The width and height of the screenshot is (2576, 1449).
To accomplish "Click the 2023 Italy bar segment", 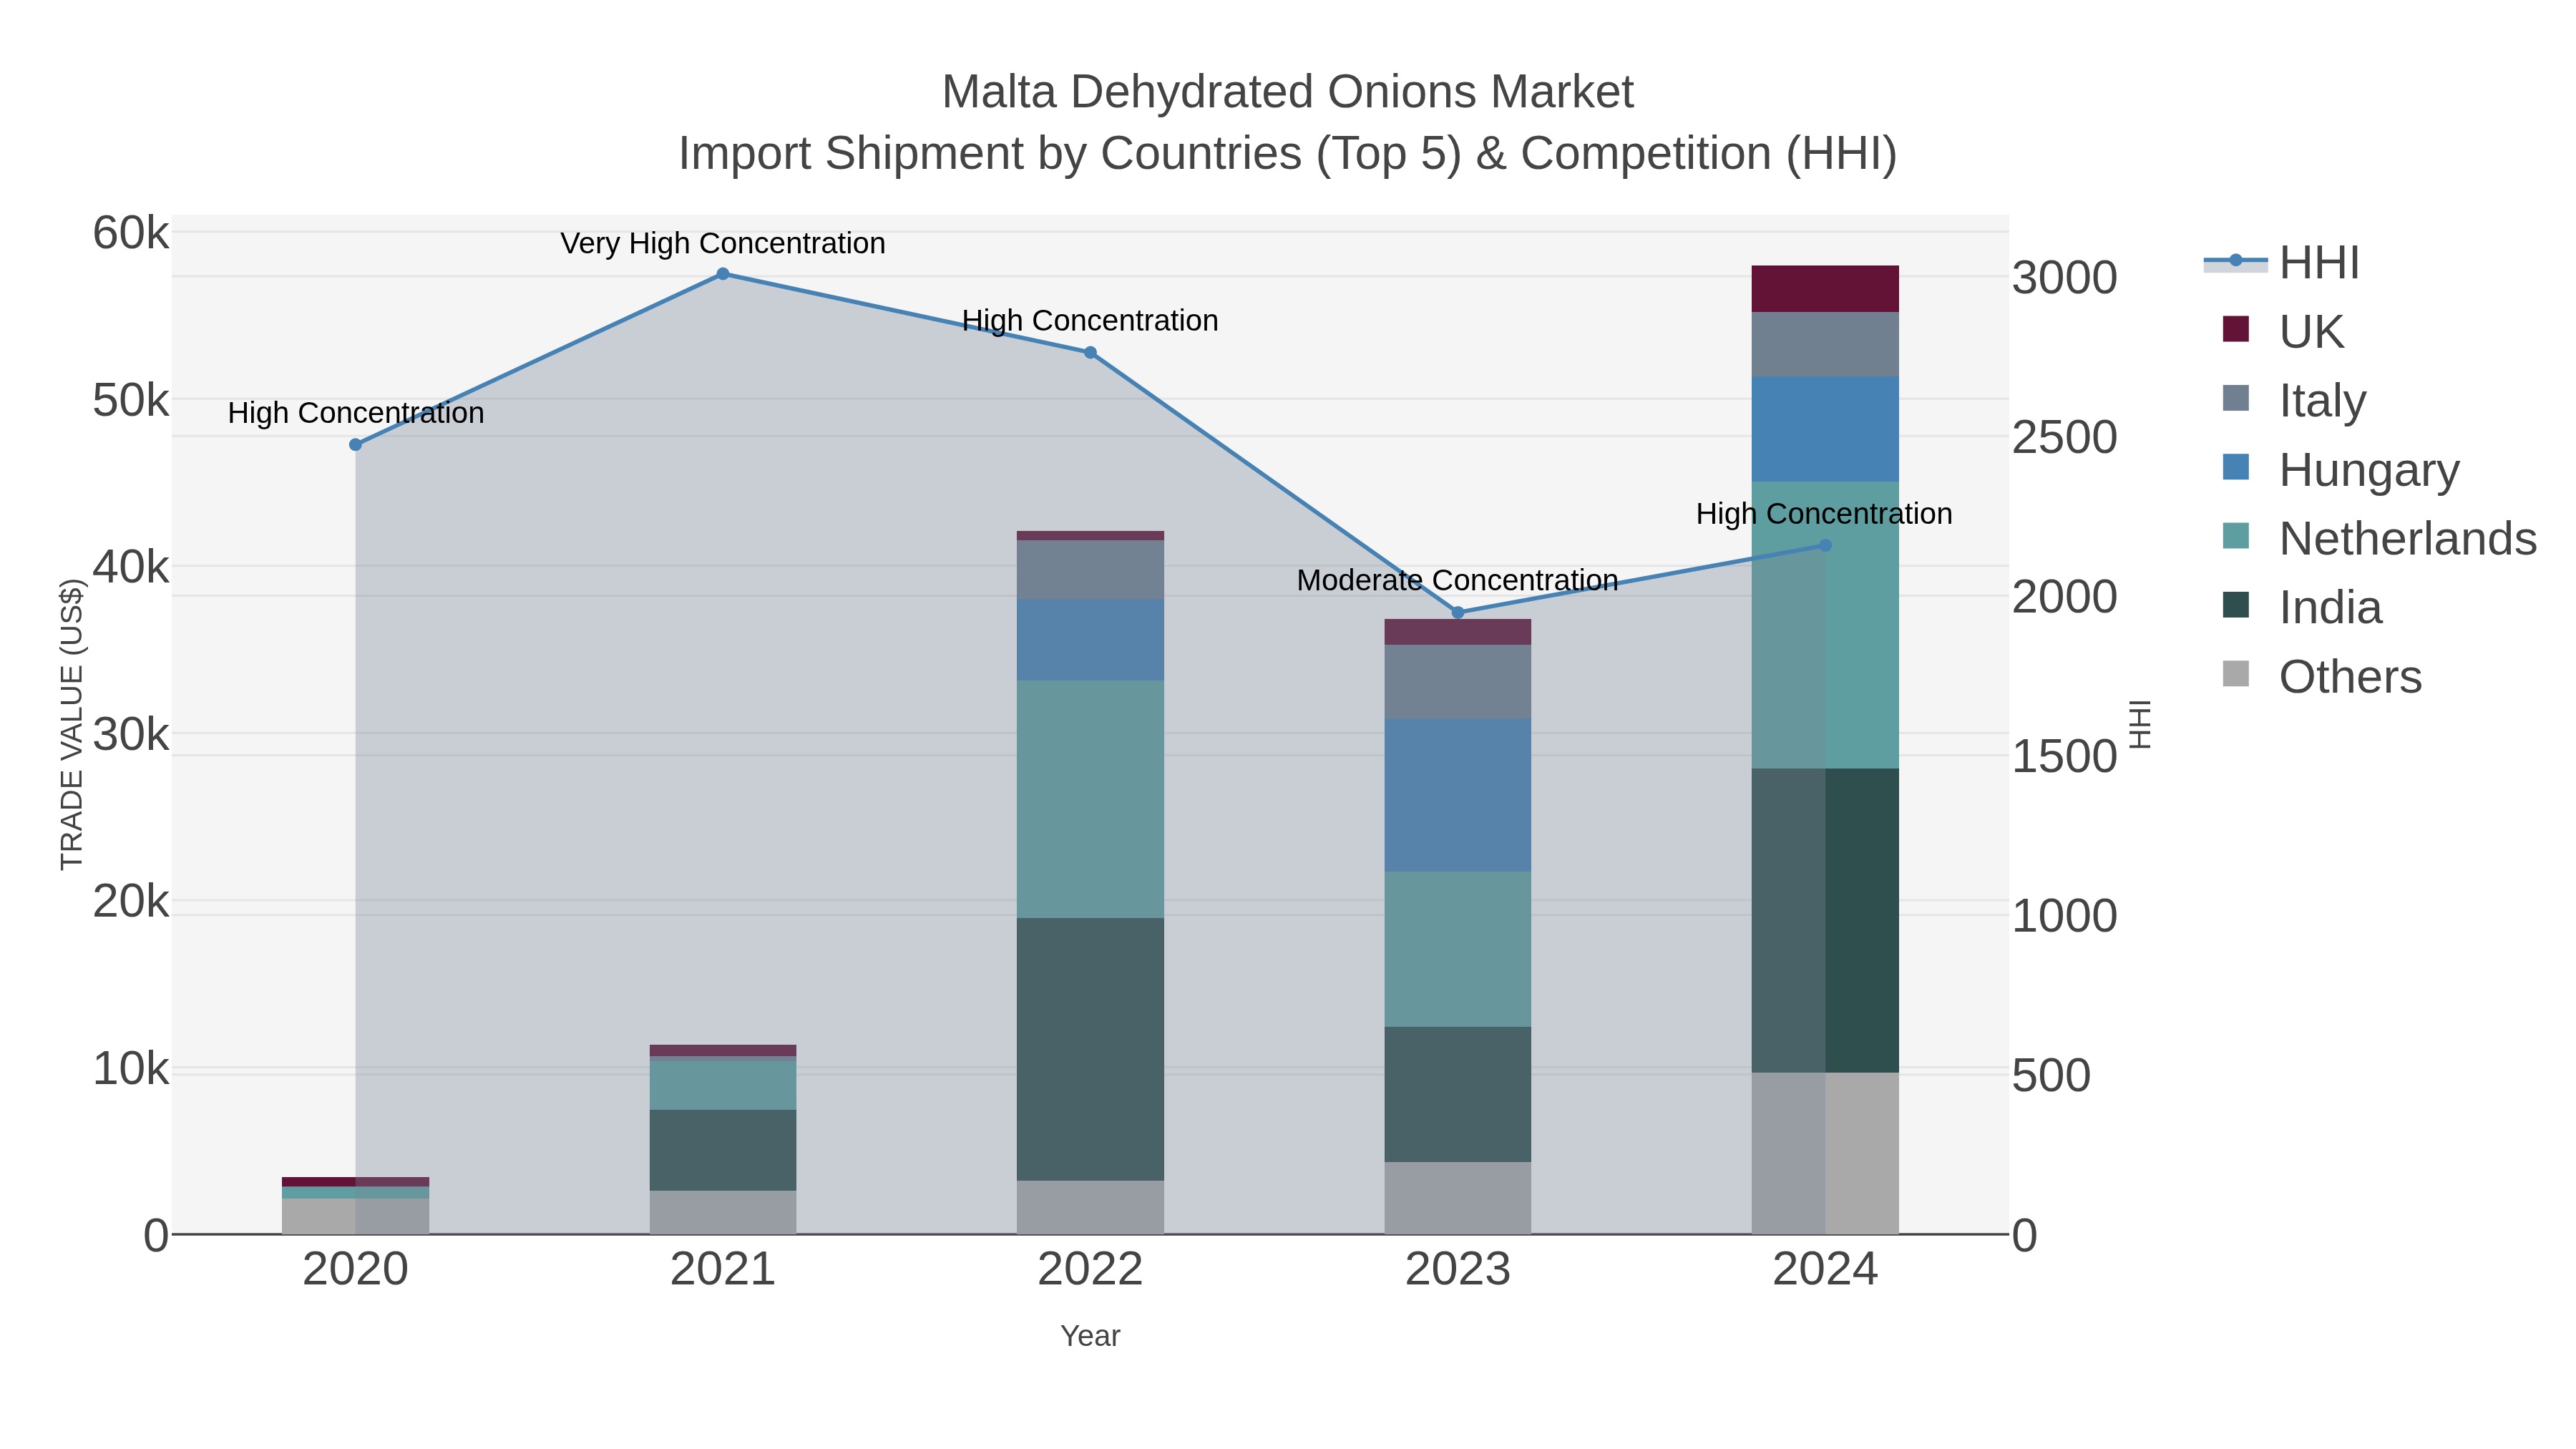I will pyautogui.click(x=1458, y=682).
